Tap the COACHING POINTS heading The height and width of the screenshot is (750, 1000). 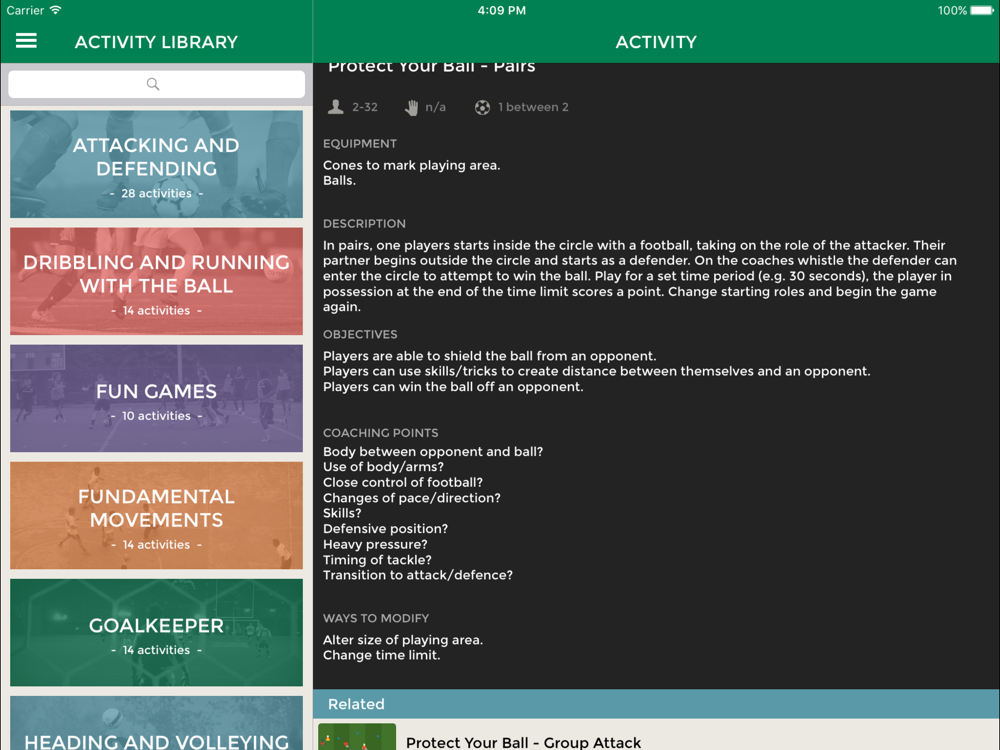381,433
